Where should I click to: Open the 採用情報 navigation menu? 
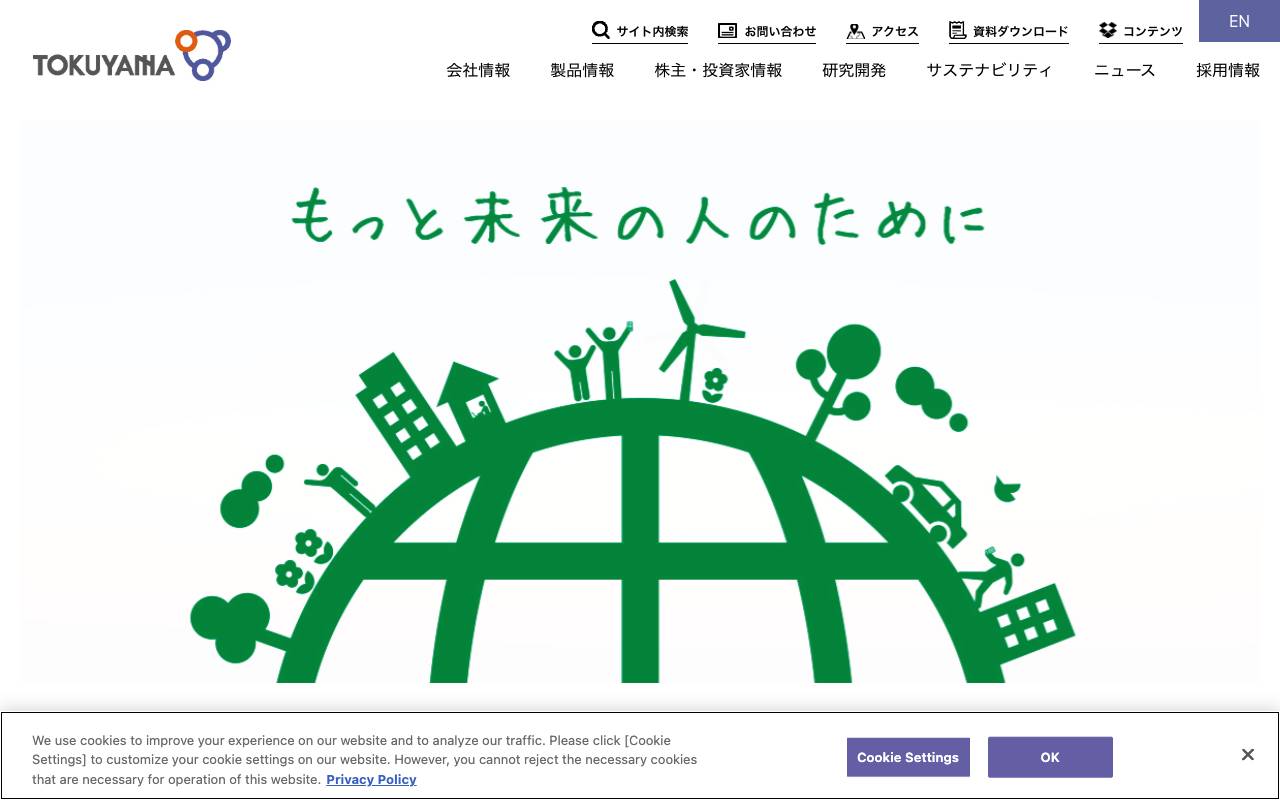(1228, 70)
